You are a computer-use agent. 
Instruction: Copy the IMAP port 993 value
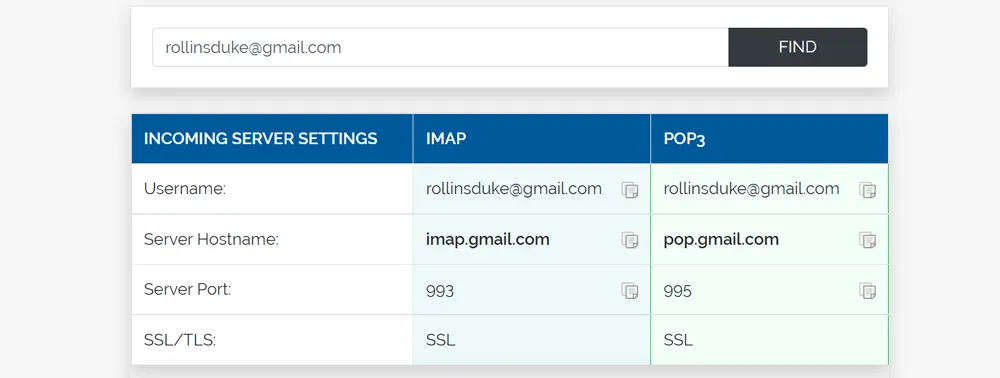(630, 291)
